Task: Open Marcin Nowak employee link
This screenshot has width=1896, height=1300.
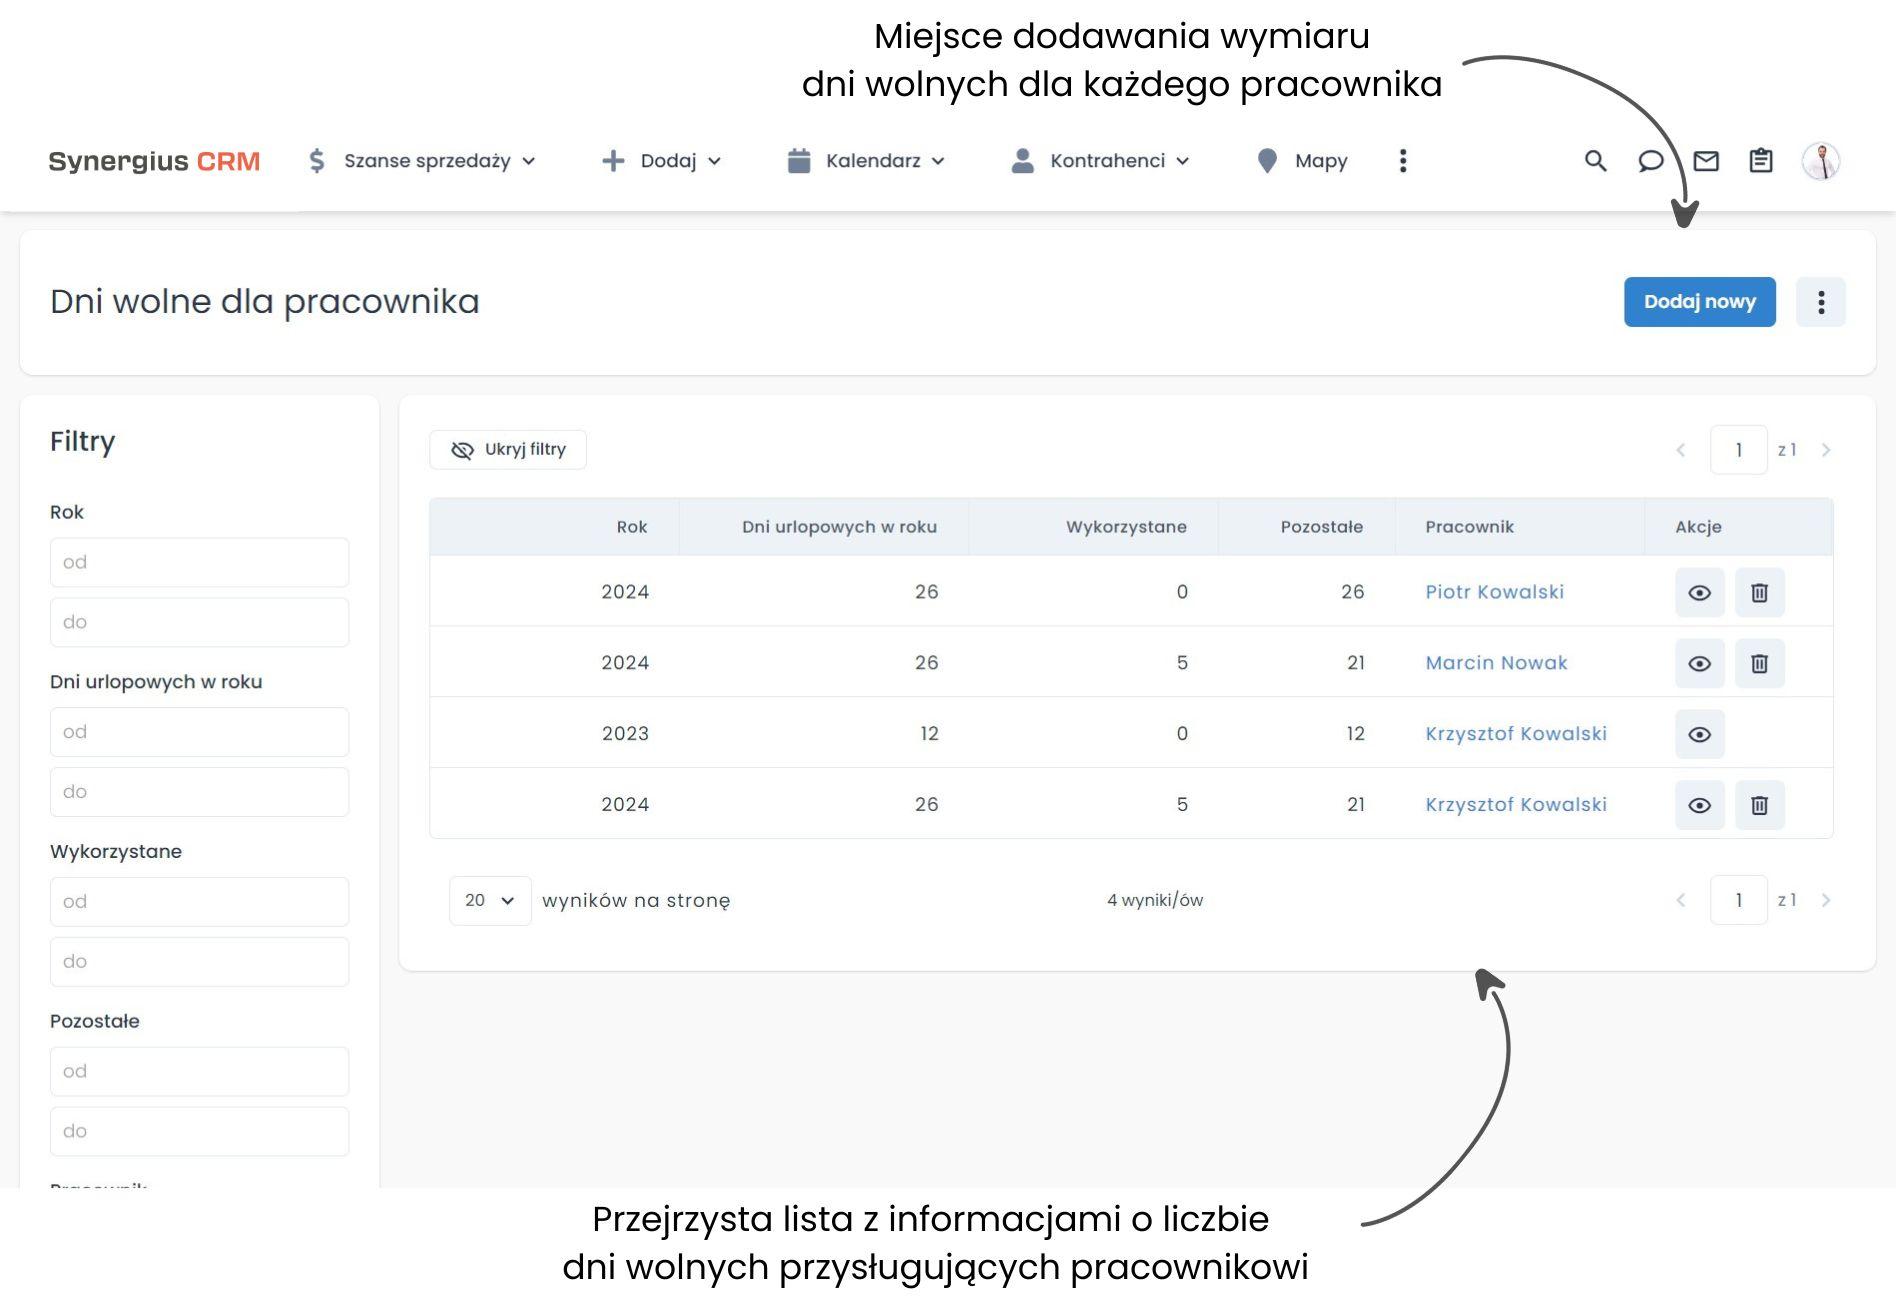Action: point(1496,663)
